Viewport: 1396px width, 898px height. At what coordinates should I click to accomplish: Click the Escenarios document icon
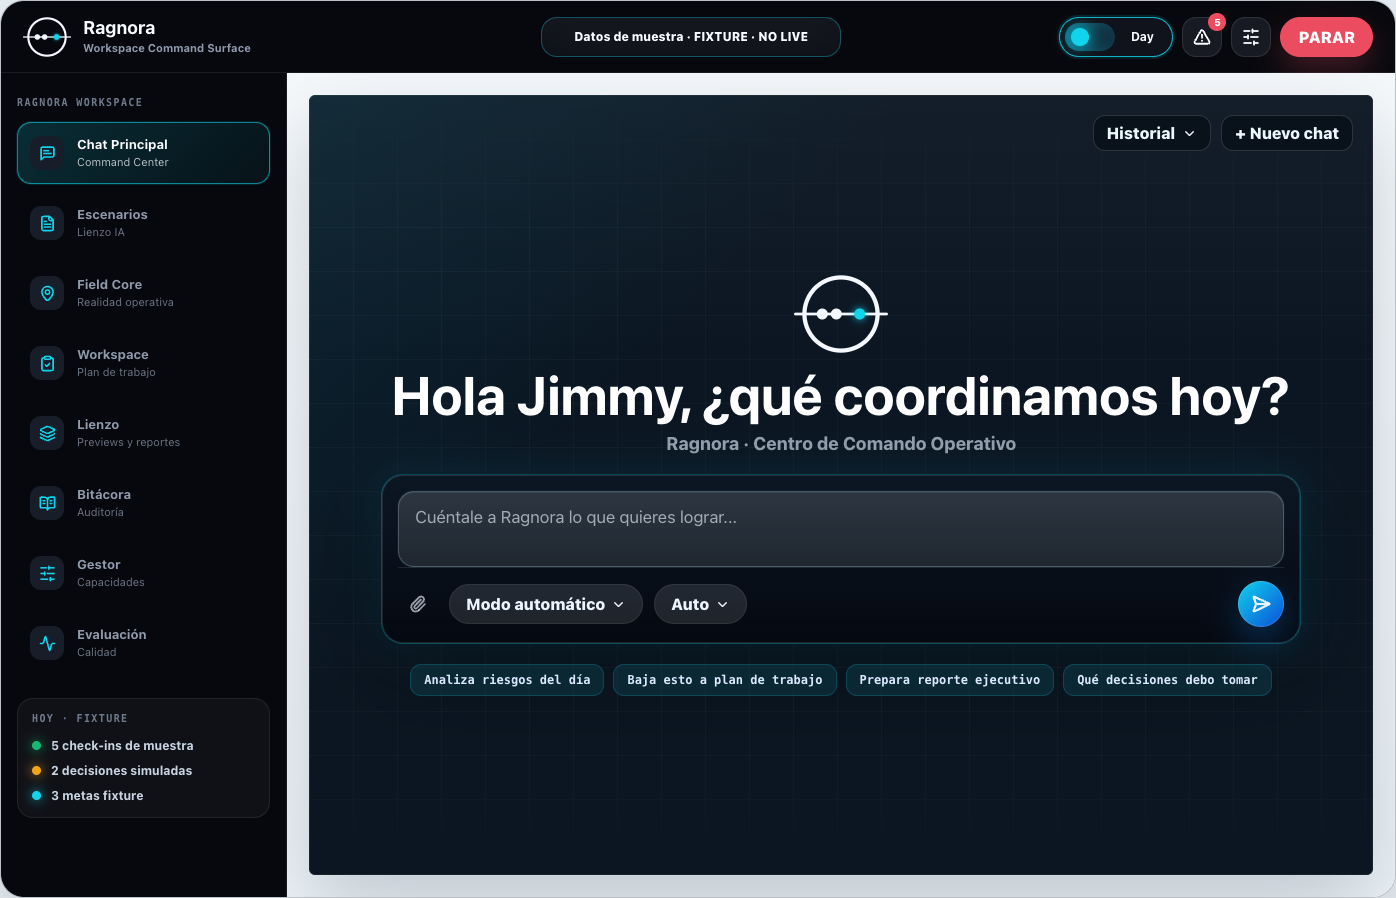[x=47, y=223]
